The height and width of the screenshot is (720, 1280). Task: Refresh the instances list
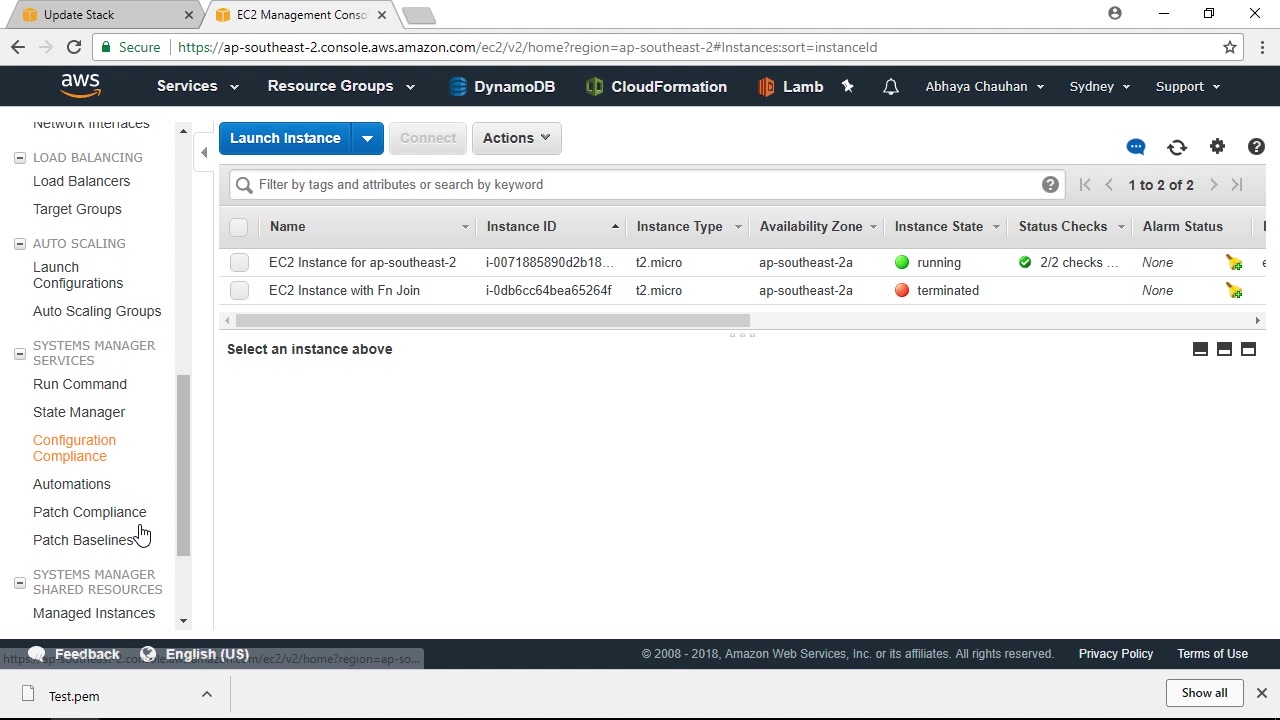1177,147
